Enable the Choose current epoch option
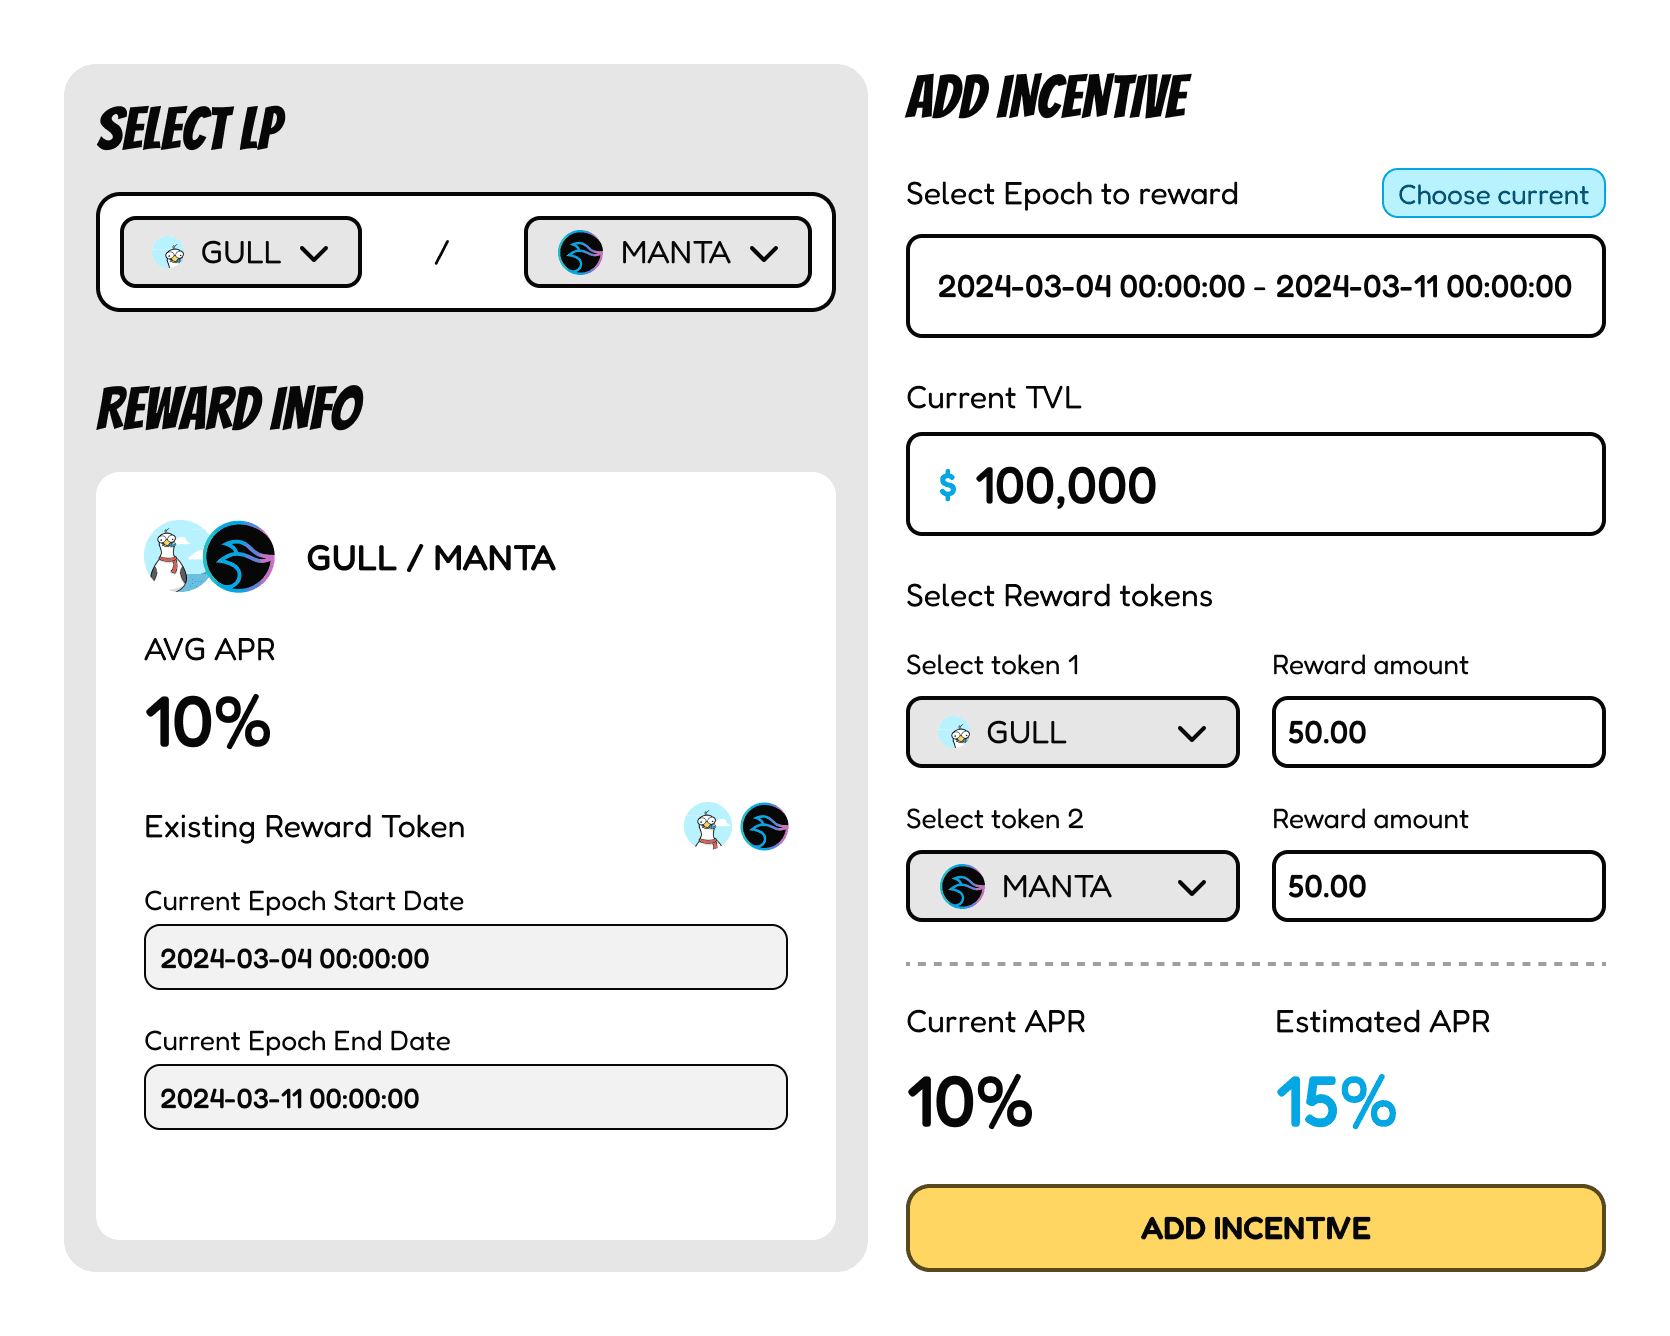The width and height of the screenshot is (1670, 1336). point(1492,194)
